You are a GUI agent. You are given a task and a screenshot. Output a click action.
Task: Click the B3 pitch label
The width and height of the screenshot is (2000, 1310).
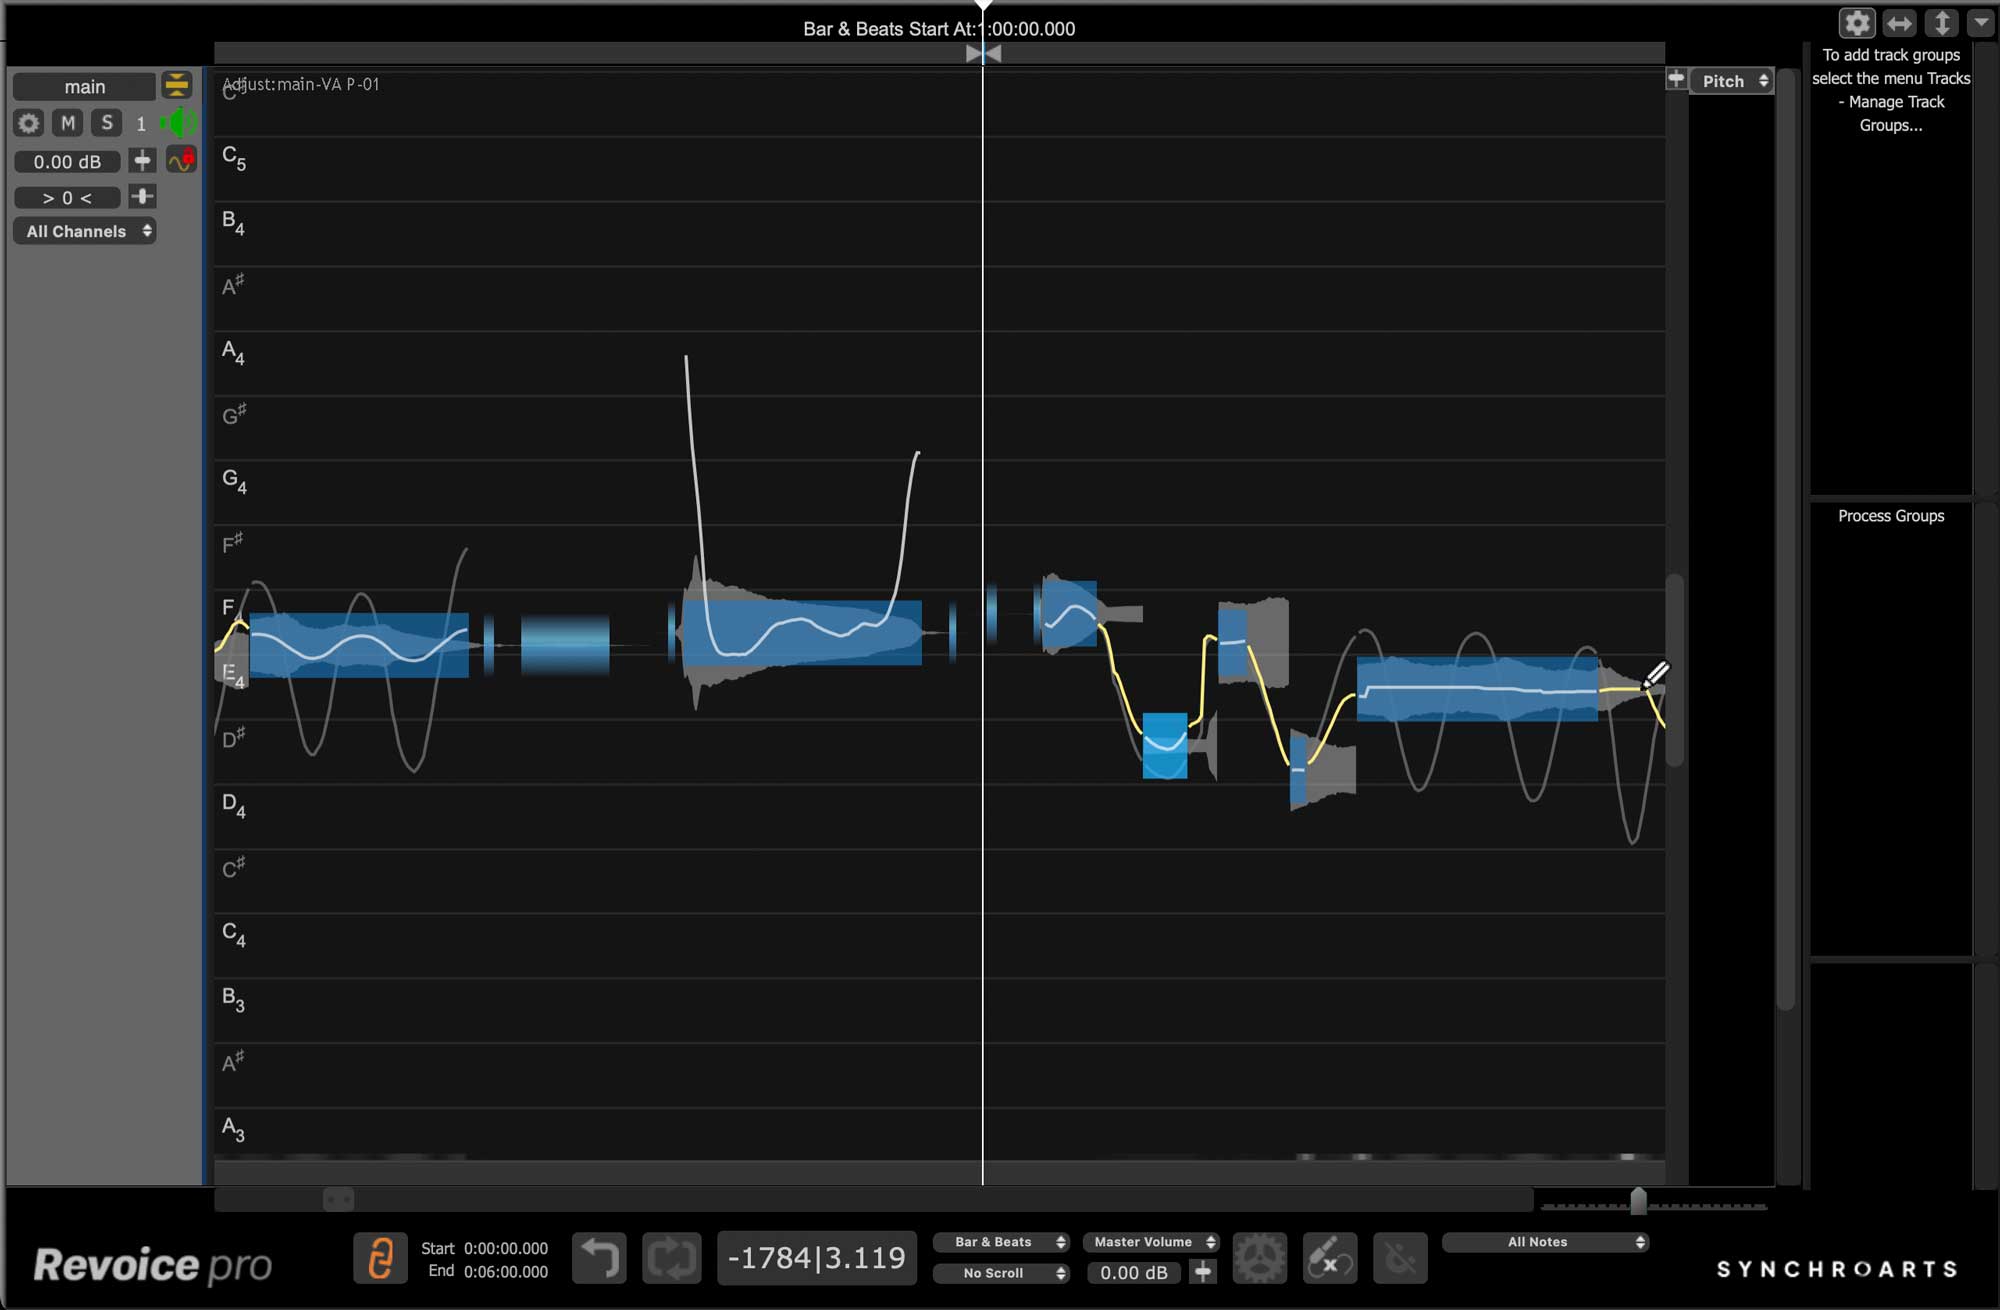[x=233, y=999]
